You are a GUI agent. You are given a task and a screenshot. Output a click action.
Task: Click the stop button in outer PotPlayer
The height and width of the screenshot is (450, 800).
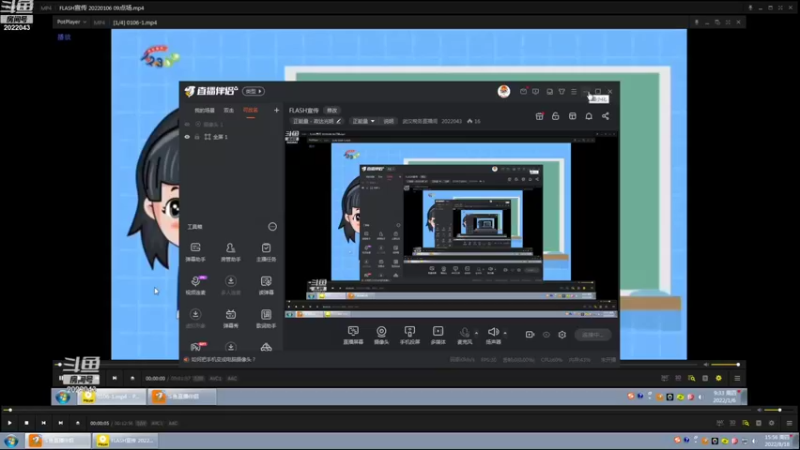click(27, 423)
